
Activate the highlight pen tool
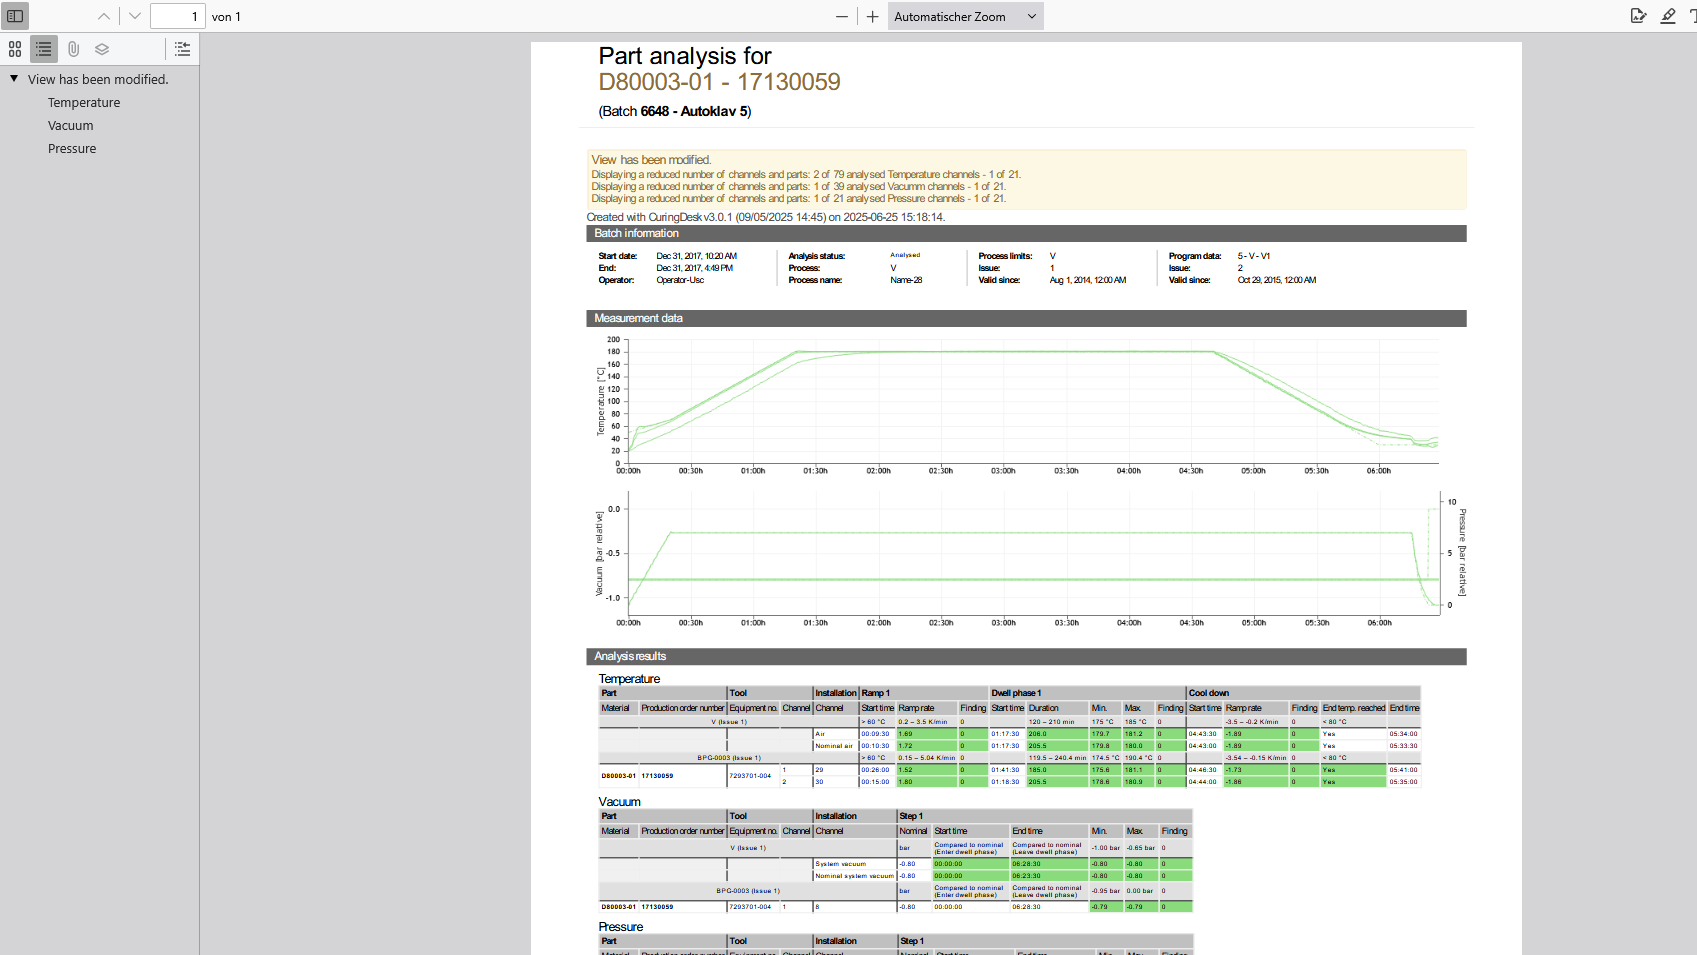(1668, 16)
